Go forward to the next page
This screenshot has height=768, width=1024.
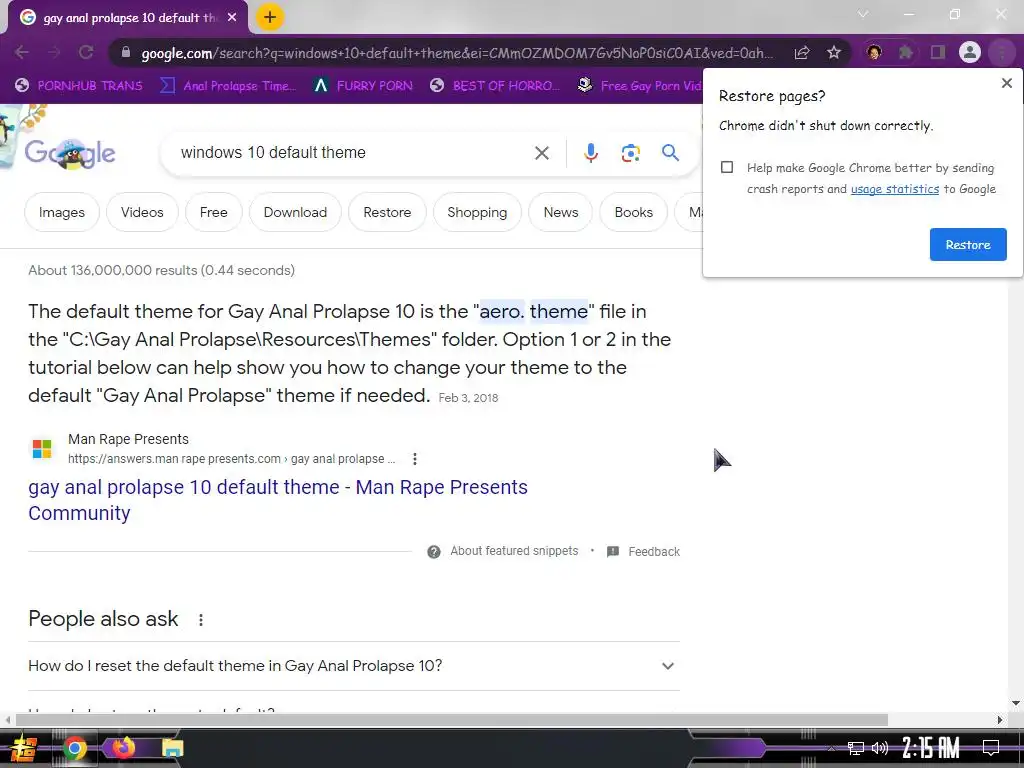point(54,52)
